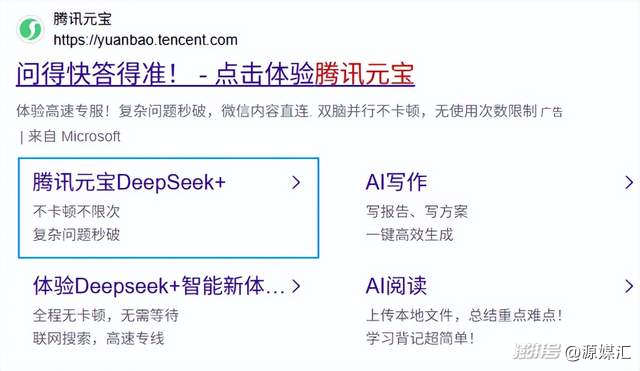
Task: Click the red 腾讯元宝 text in headline
Action: (x=364, y=74)
